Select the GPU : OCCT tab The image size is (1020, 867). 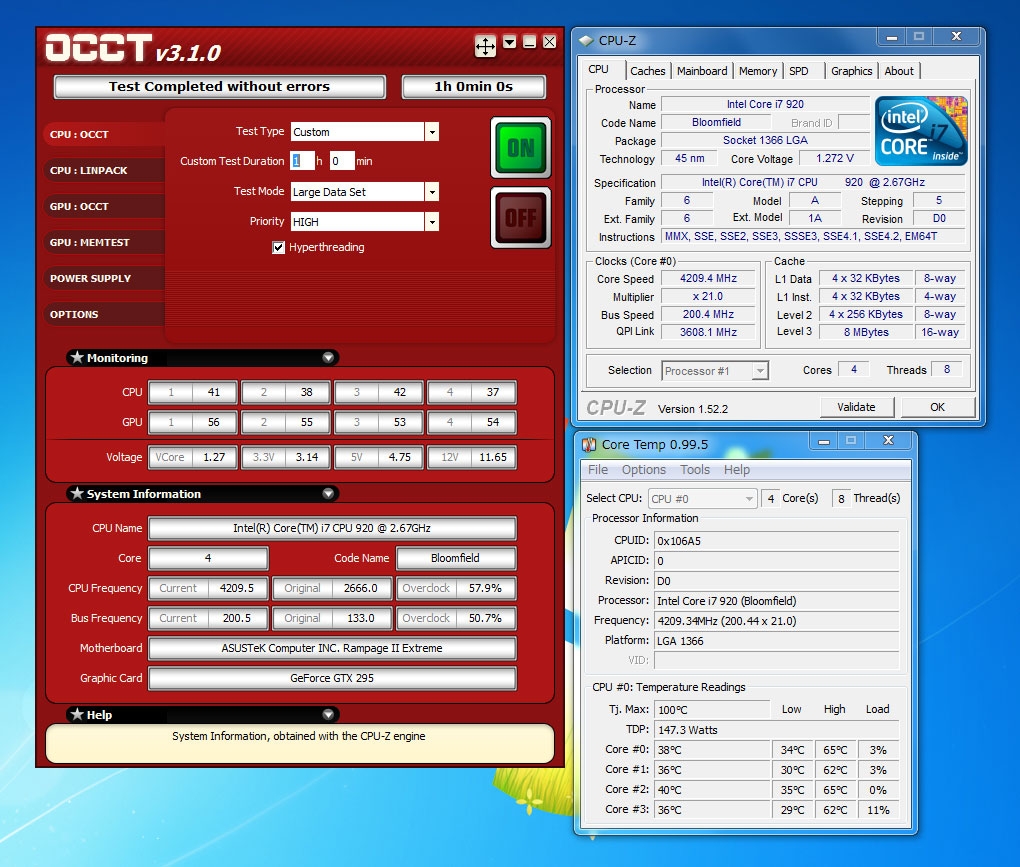click(x=104, y=206)
